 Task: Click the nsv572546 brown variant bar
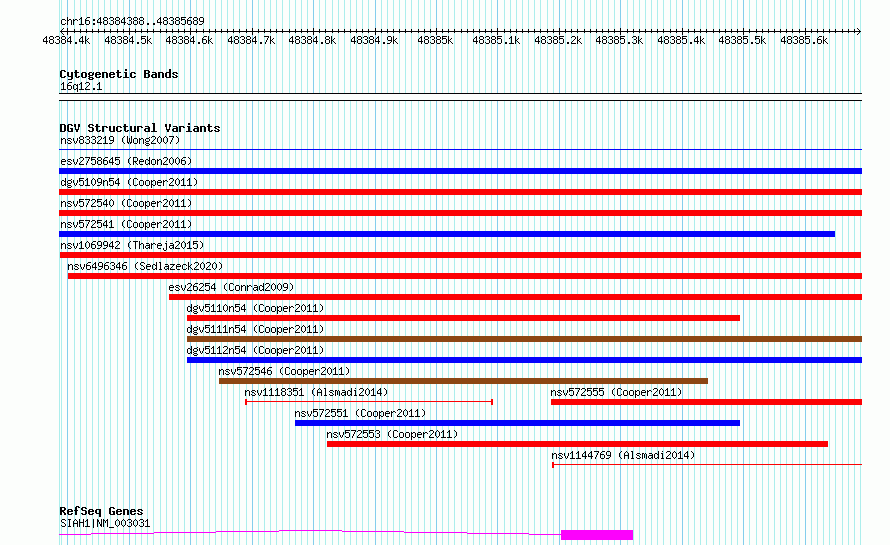(463, 381)
